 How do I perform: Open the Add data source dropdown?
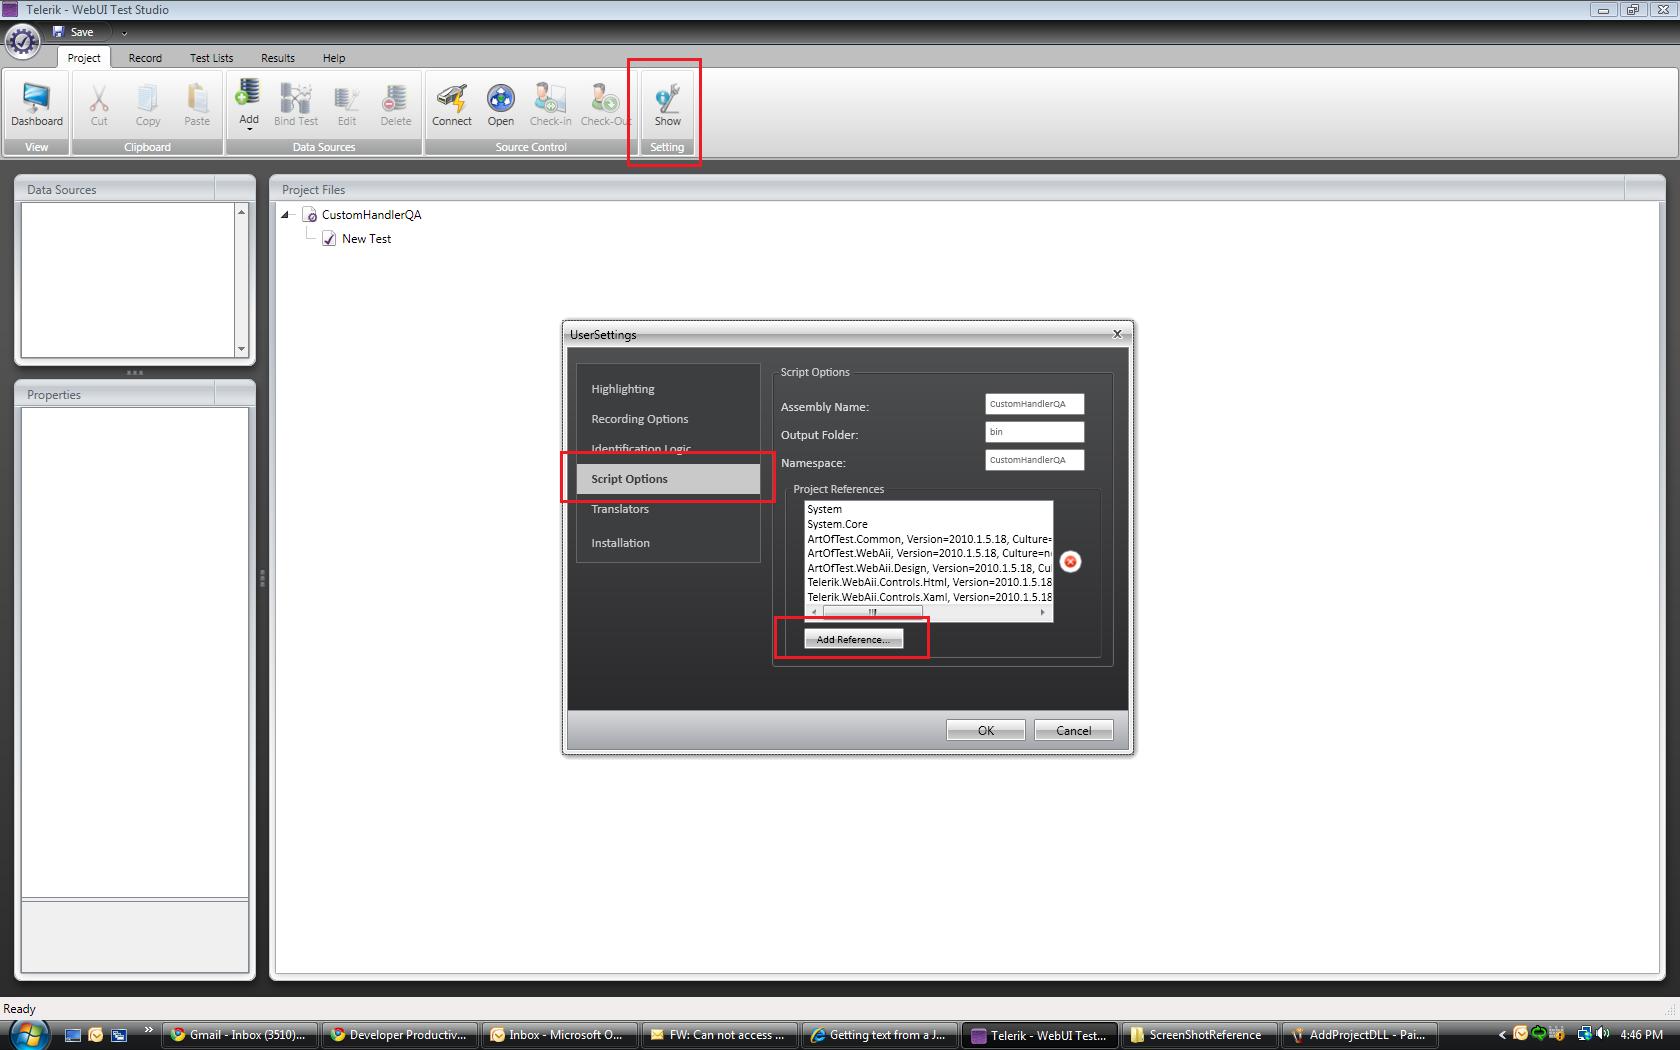point(248,105)
